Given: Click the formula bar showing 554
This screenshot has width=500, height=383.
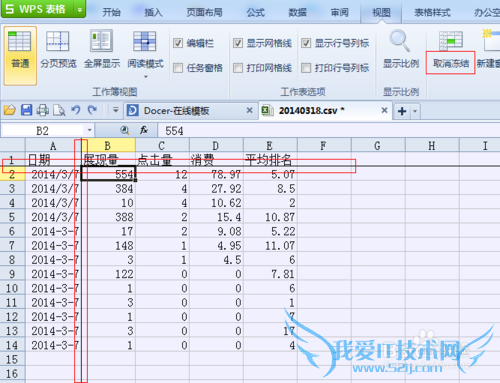Looking at the screenshot, I should pos(329,130).
